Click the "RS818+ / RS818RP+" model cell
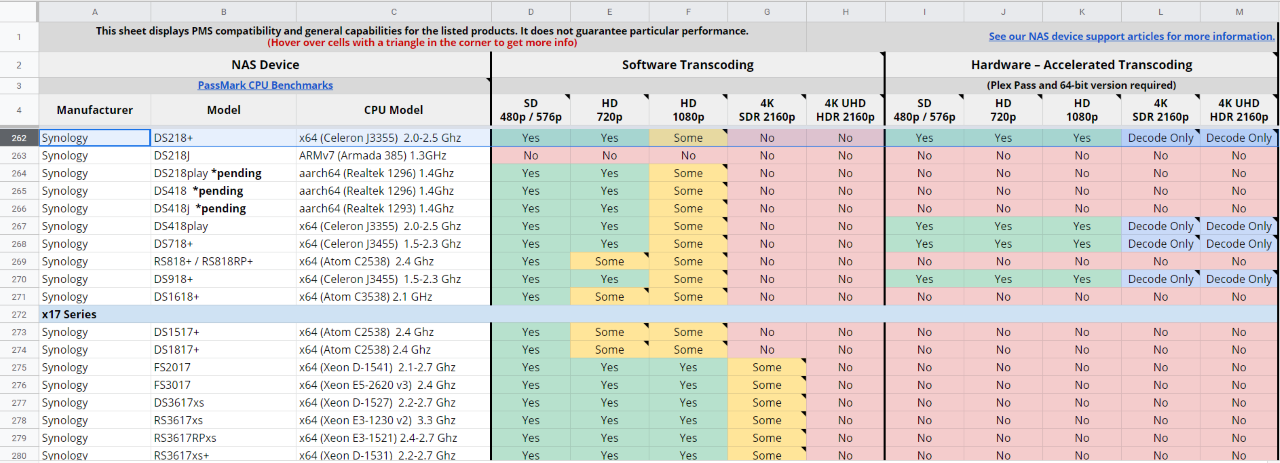This screenshot has width=1280, height=463. pos(223,261)
